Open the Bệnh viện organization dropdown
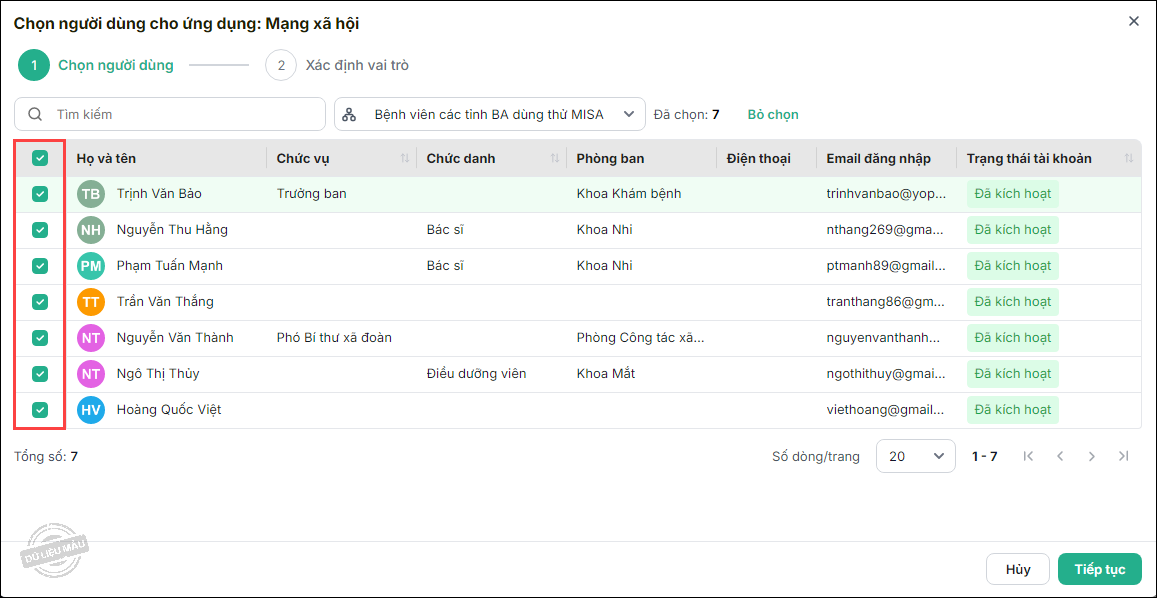This screenshot has height=598, width=1157. coord(489,115)
